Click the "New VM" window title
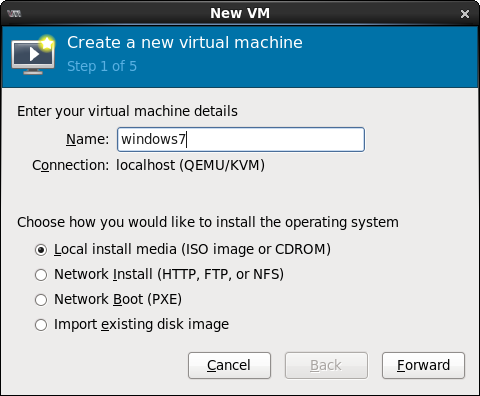Viewport: 480px width, 396px height. (240, 14)
